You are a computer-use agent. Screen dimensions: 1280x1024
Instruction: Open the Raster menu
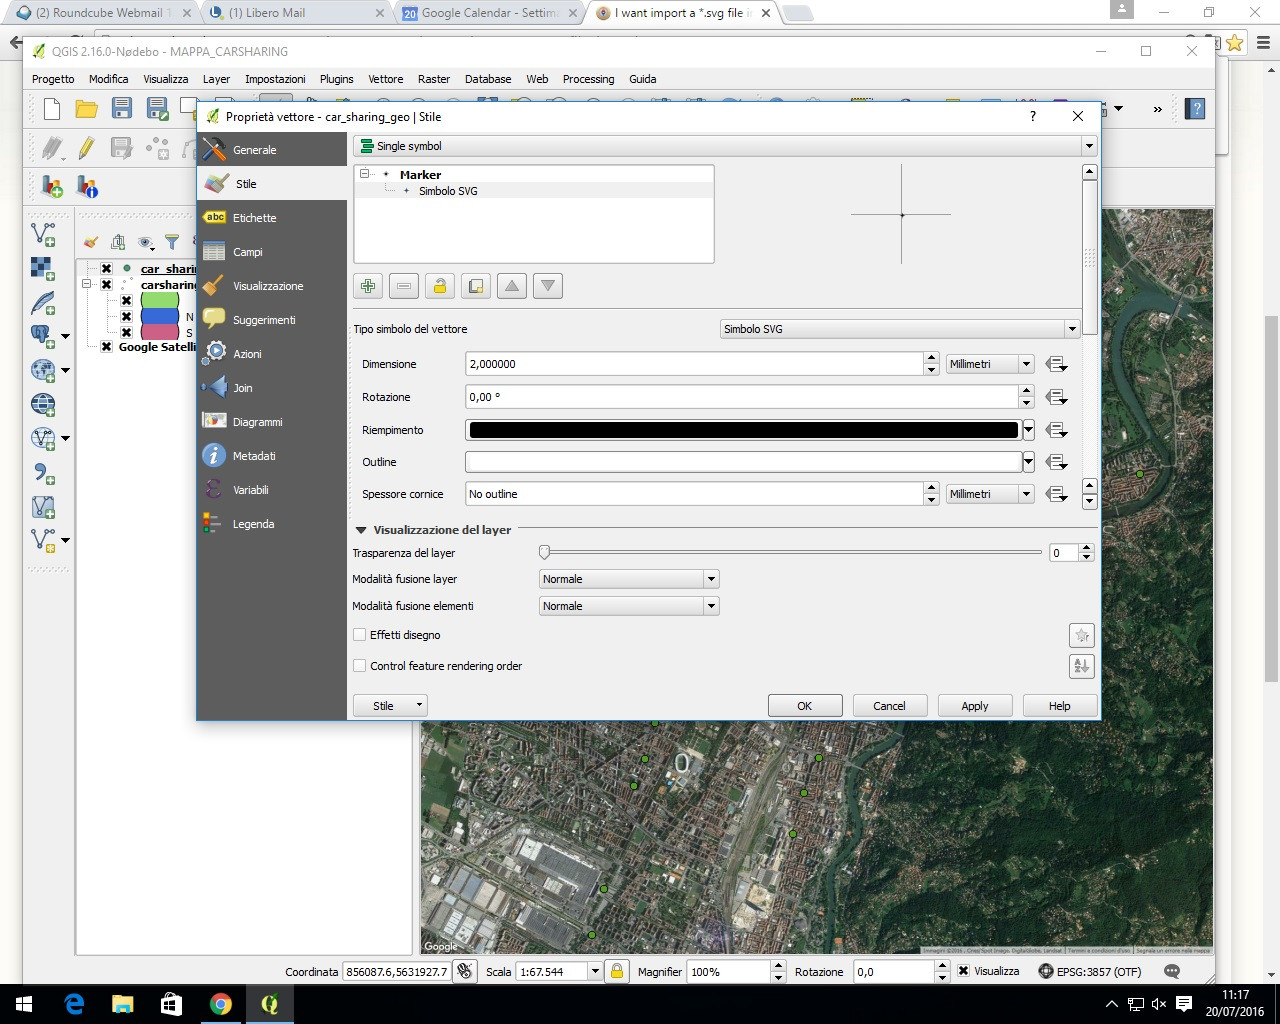point(434,79)
